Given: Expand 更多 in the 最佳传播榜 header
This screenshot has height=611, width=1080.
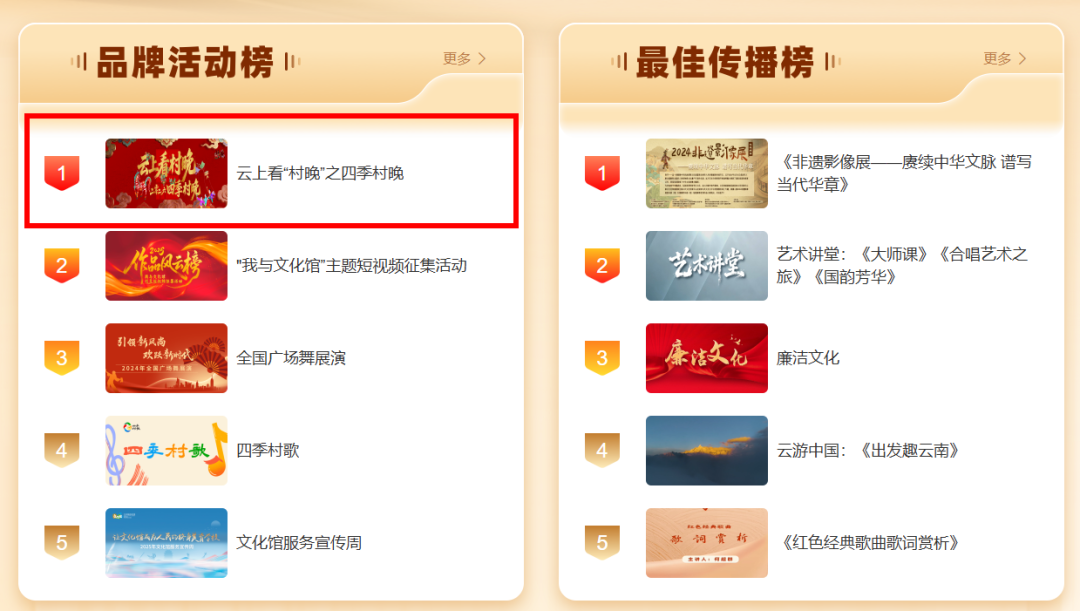Looking at the screenshot, I should click(x=1005, y=59).
